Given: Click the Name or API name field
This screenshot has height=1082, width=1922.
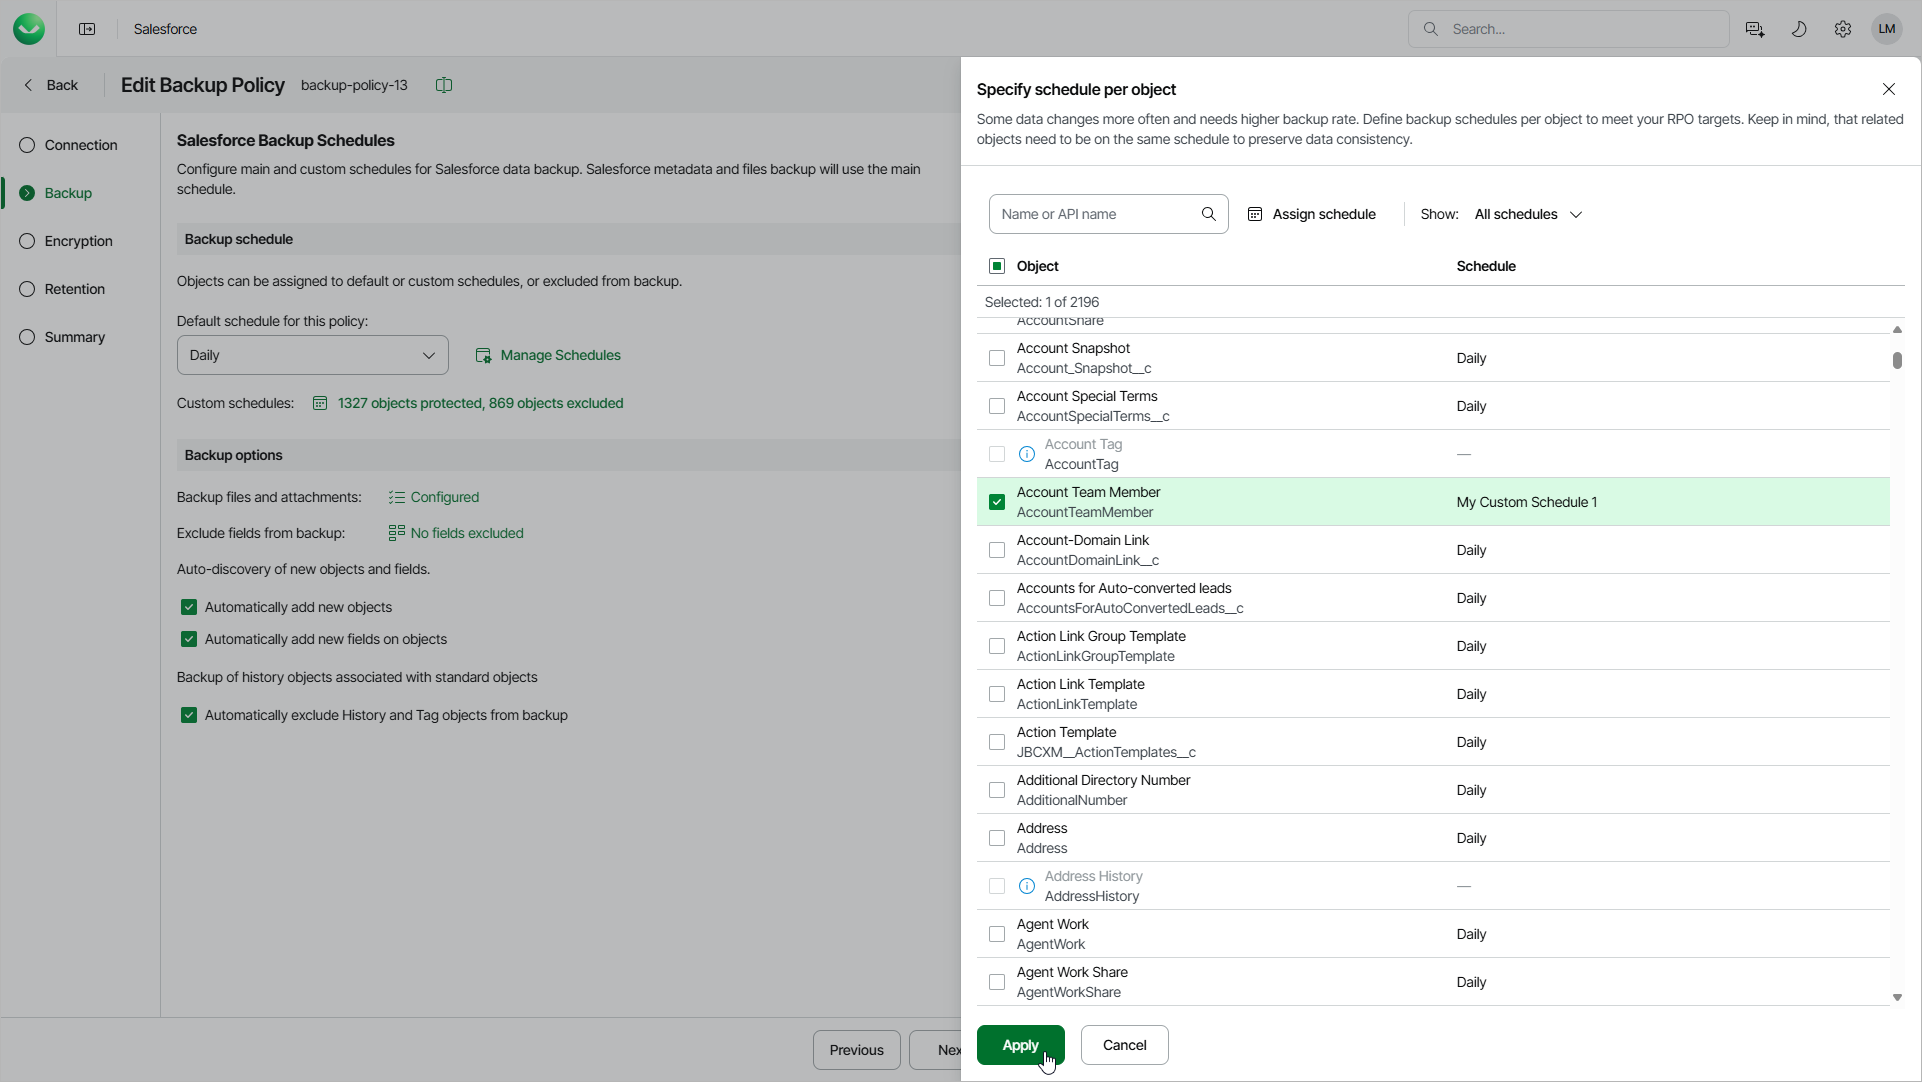Looking at the screenshot, I should click(x=1094, y=214).
